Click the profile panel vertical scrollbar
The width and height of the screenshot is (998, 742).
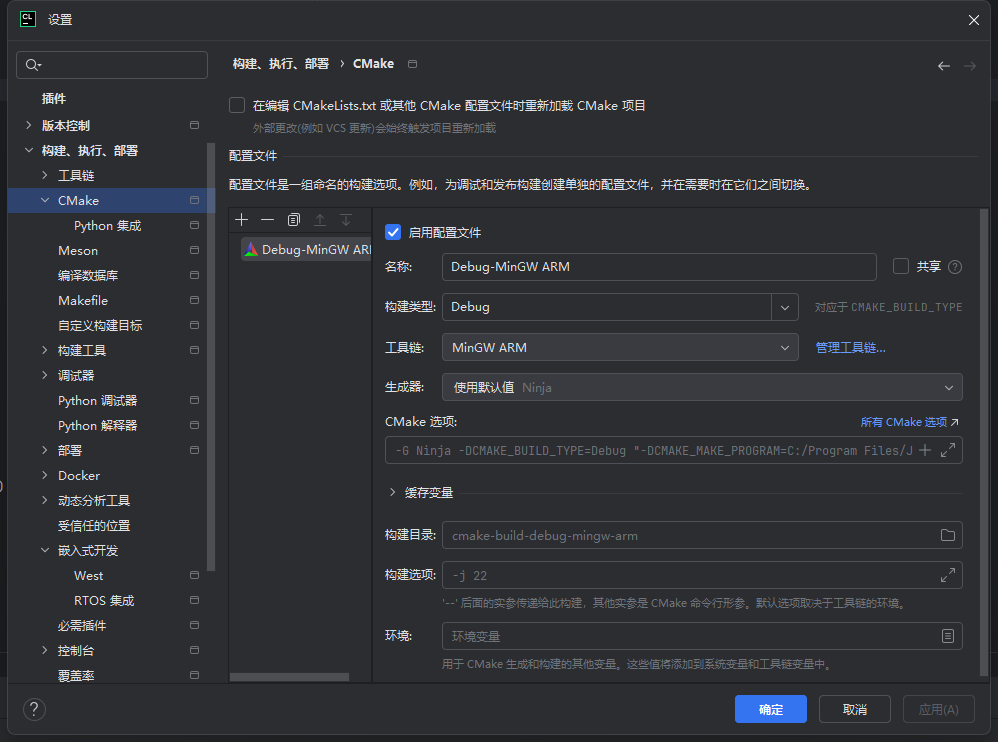pos(984,444)
